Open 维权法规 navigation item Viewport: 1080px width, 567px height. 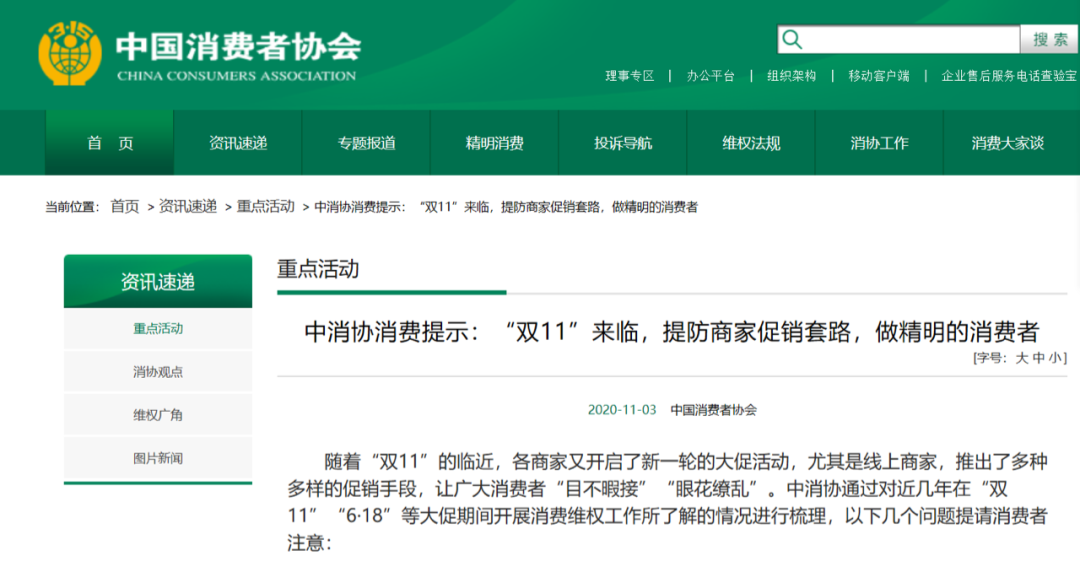(751, 143)
